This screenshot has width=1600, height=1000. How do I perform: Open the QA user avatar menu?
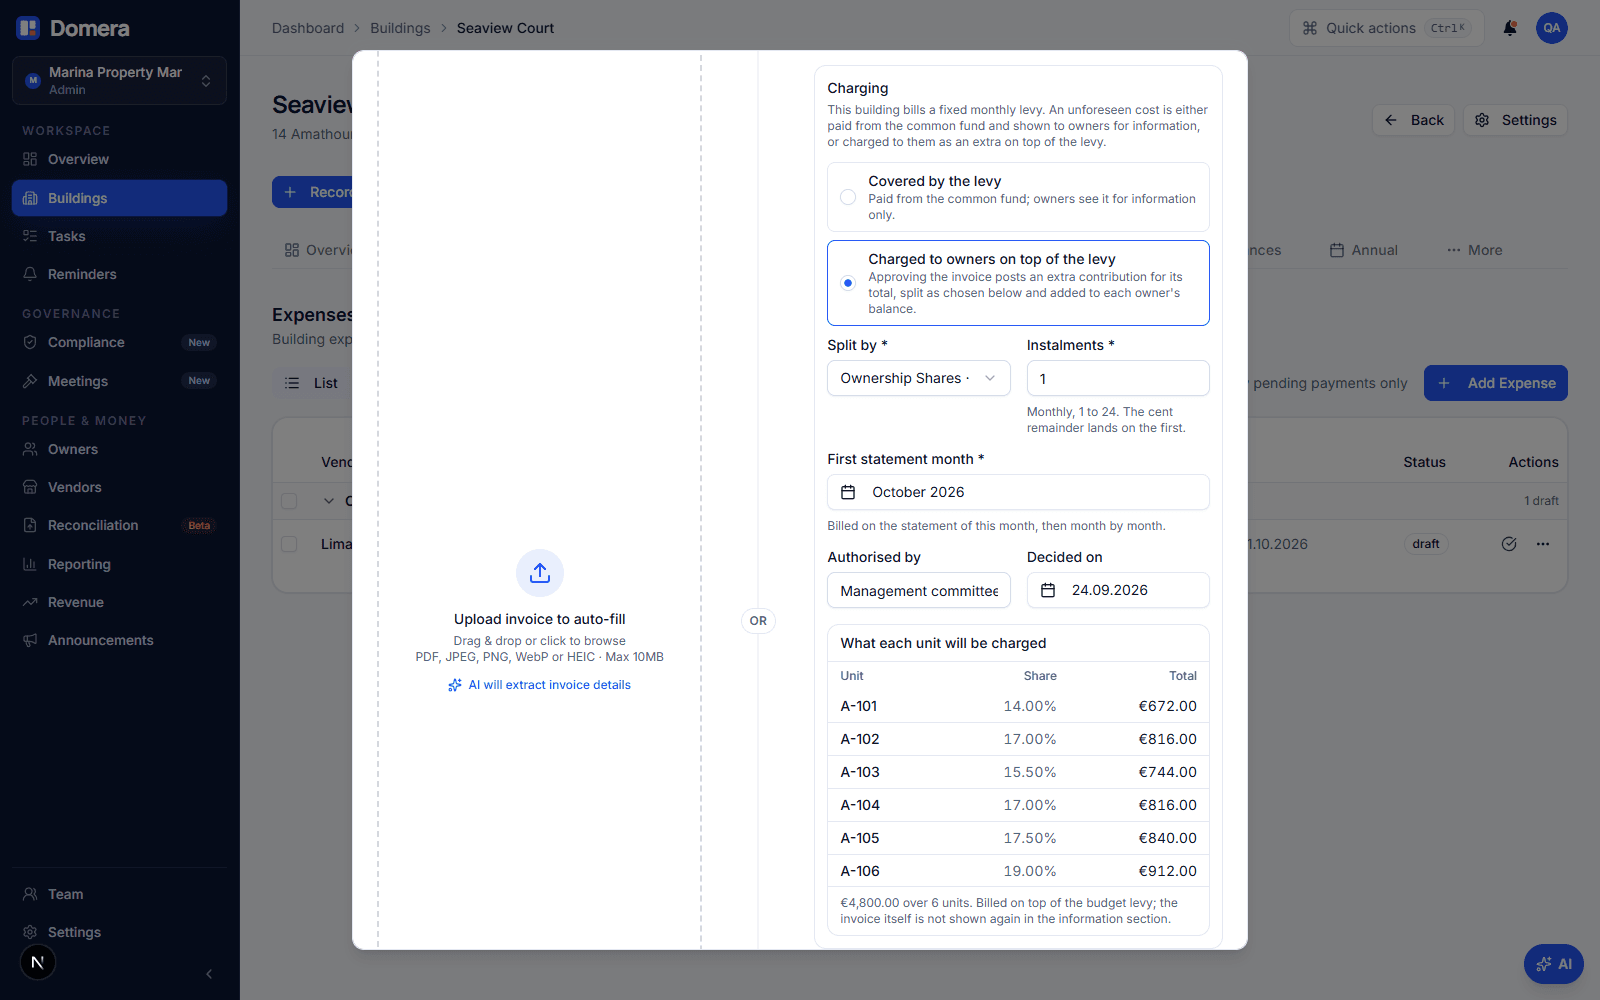click(1552, 28)
